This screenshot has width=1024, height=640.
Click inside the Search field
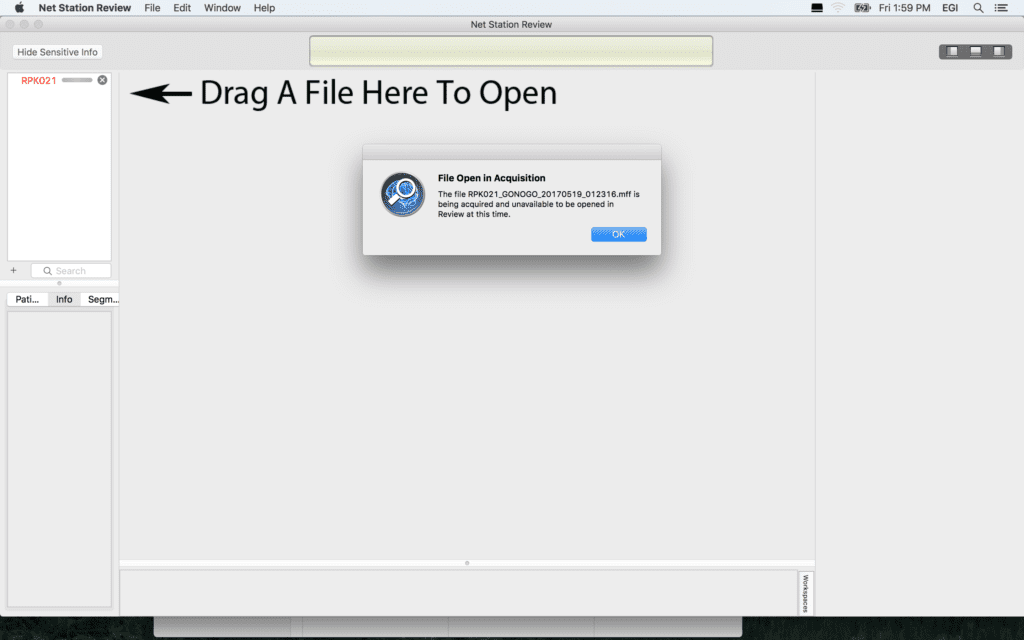[x=72, y=270]
